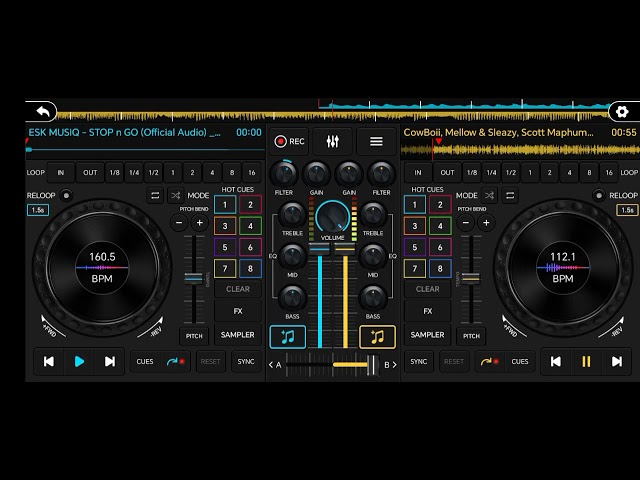
Task: Move crossfader toward A using left chevron
Action: [271, 364]
